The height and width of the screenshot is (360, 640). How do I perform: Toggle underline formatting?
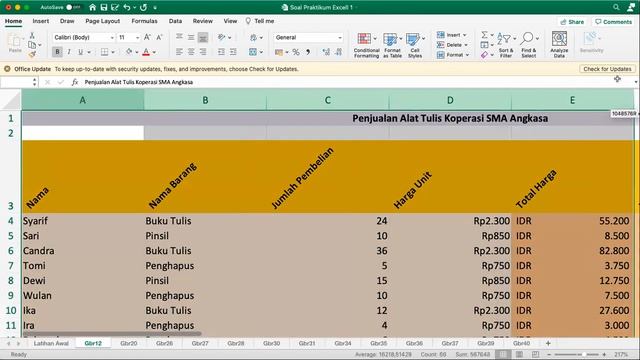click(x=80, y=52)
